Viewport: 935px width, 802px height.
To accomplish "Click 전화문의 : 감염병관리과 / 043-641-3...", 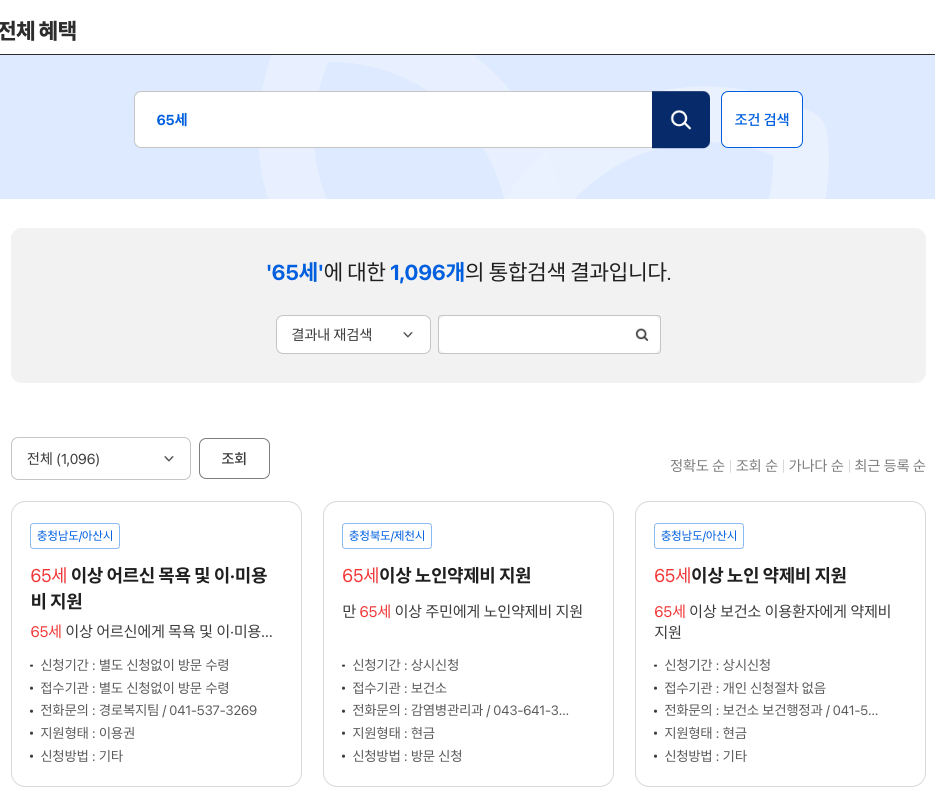I will point(460,710).
